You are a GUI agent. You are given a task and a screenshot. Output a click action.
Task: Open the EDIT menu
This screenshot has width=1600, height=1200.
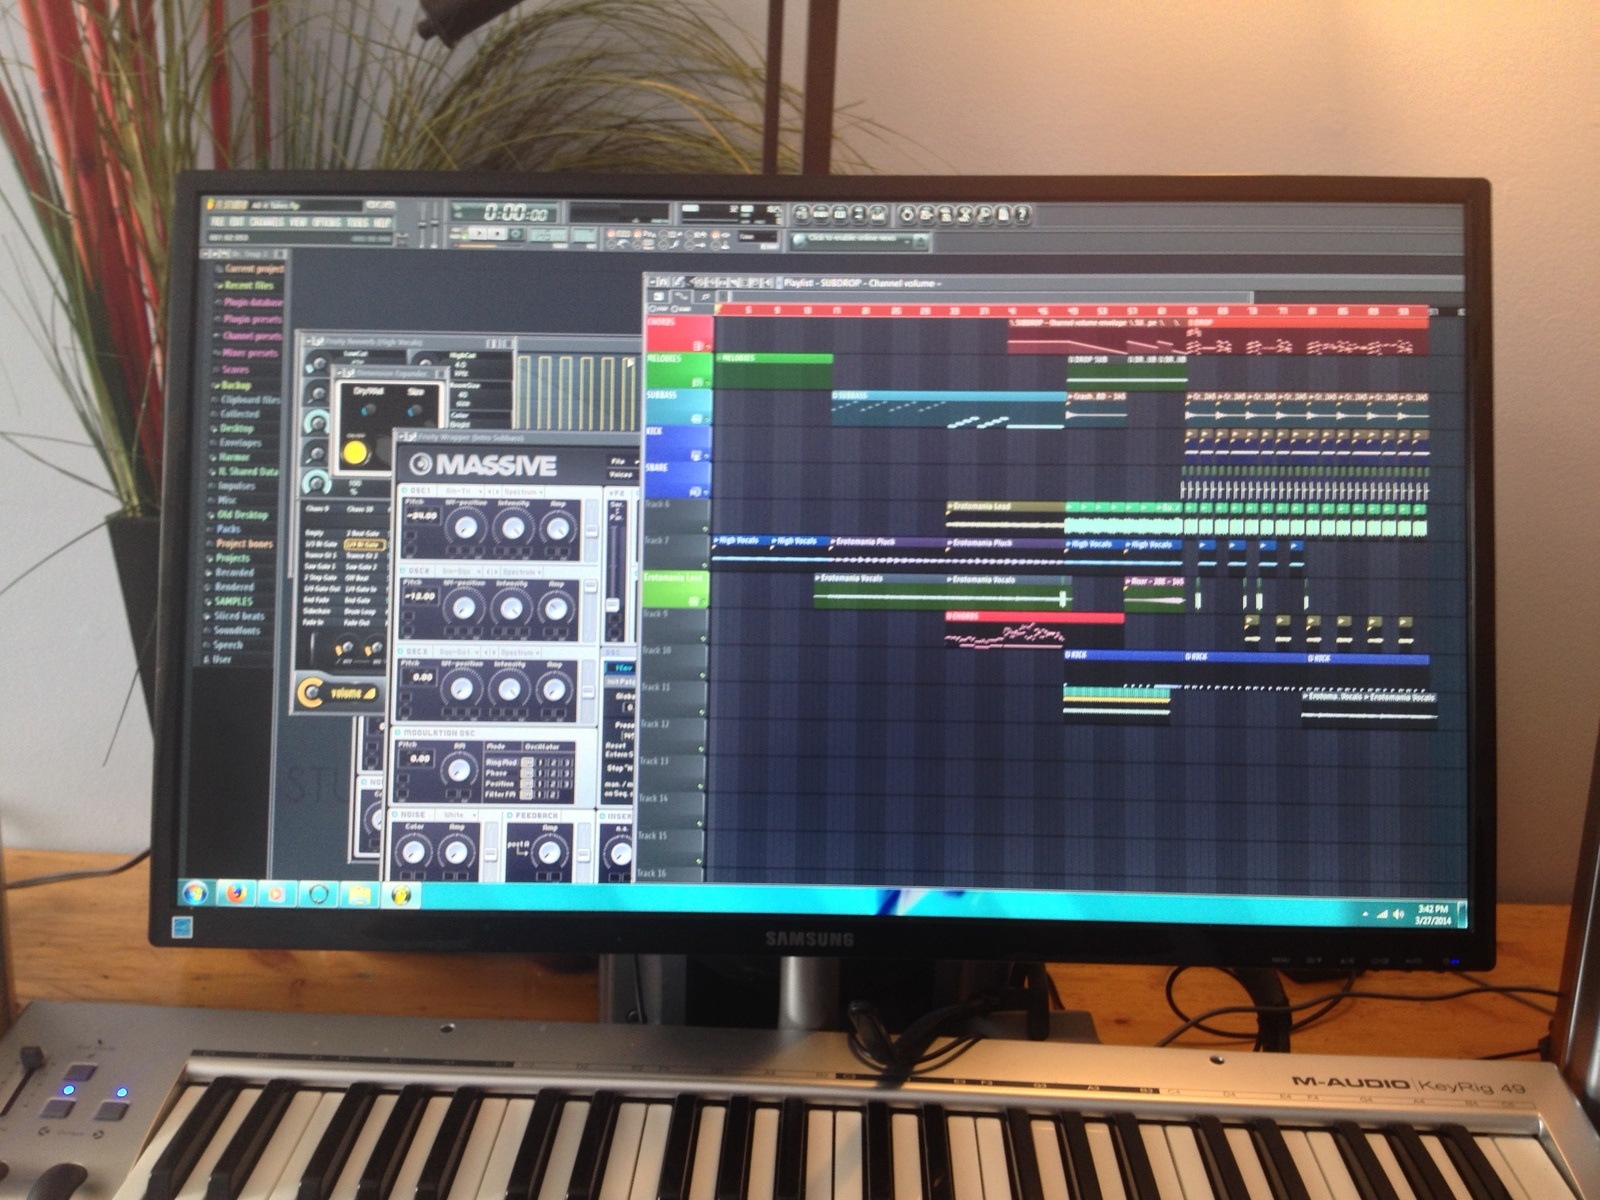236,222
